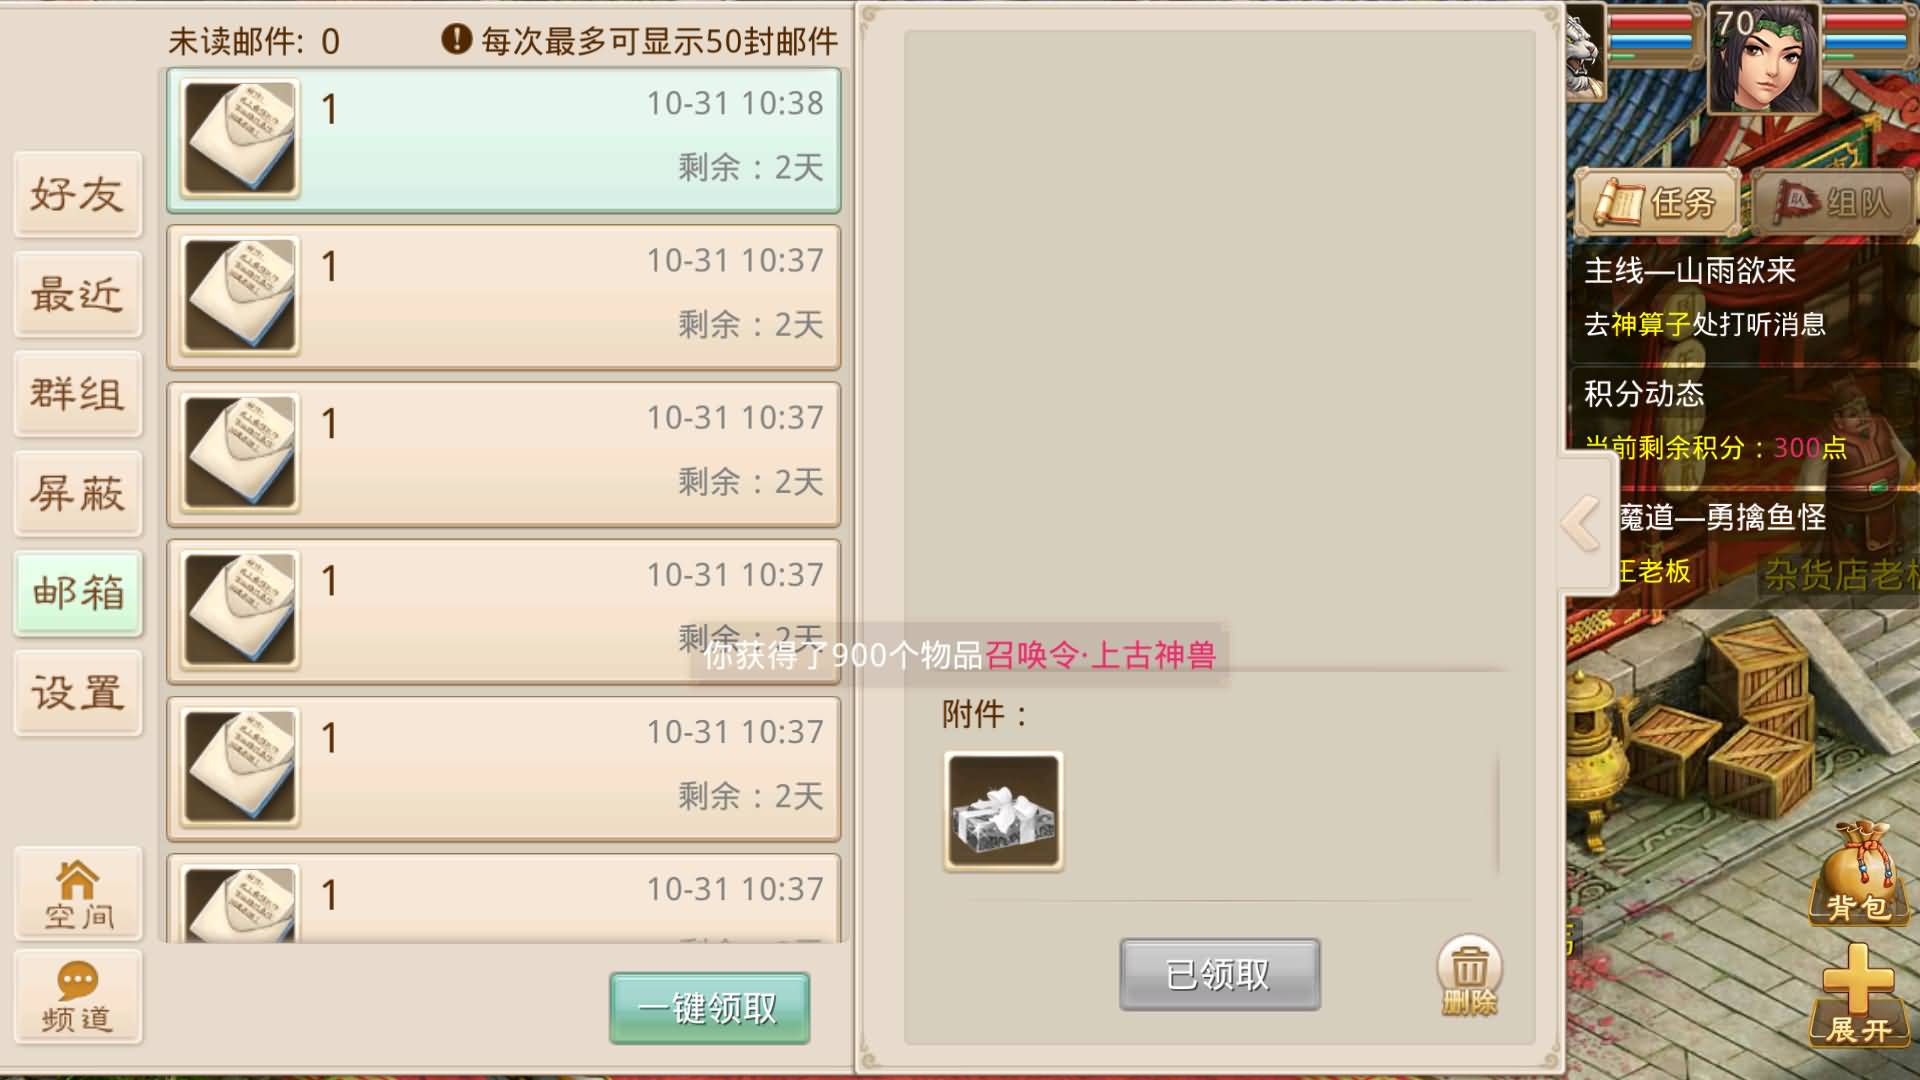Image resolution: width=1920 pixels, height=1080 pixels.
Task: Click the 已领取 claimed button
Action: pyautogui.click(x=1219, y=974)
